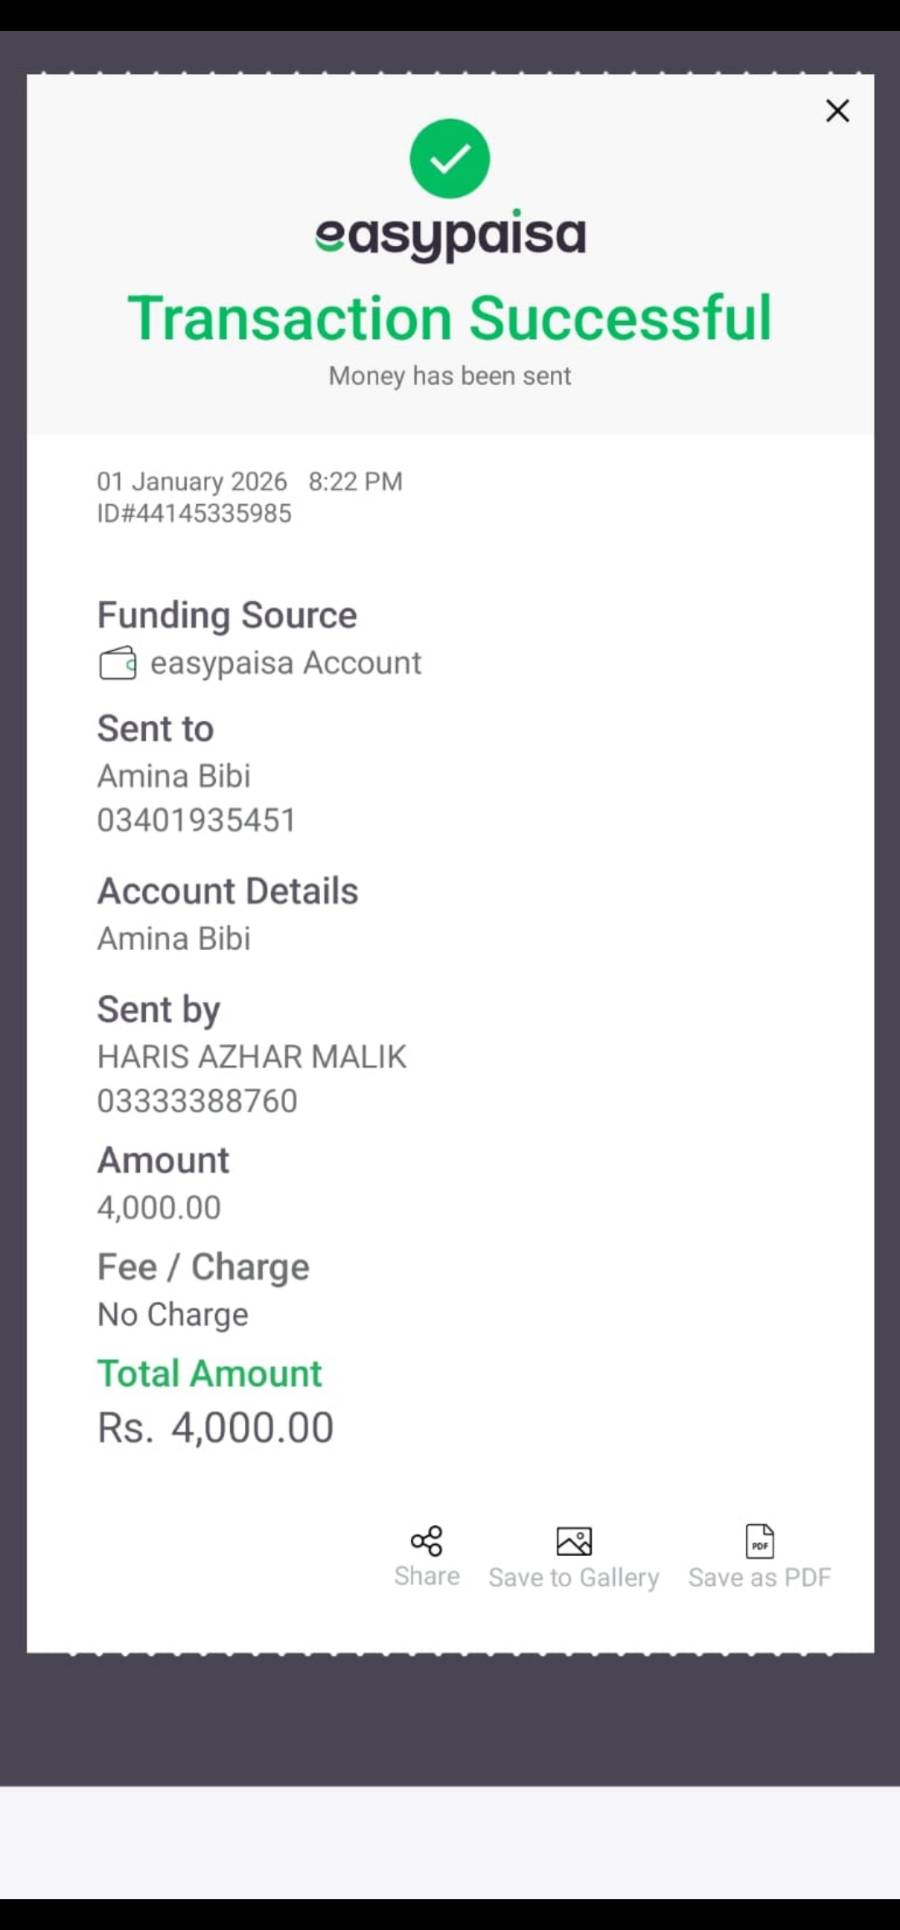Tap the wallet icon under Funding Source
The height and width of the screenshot is (1930, 900).
click(x=118, y=663)
